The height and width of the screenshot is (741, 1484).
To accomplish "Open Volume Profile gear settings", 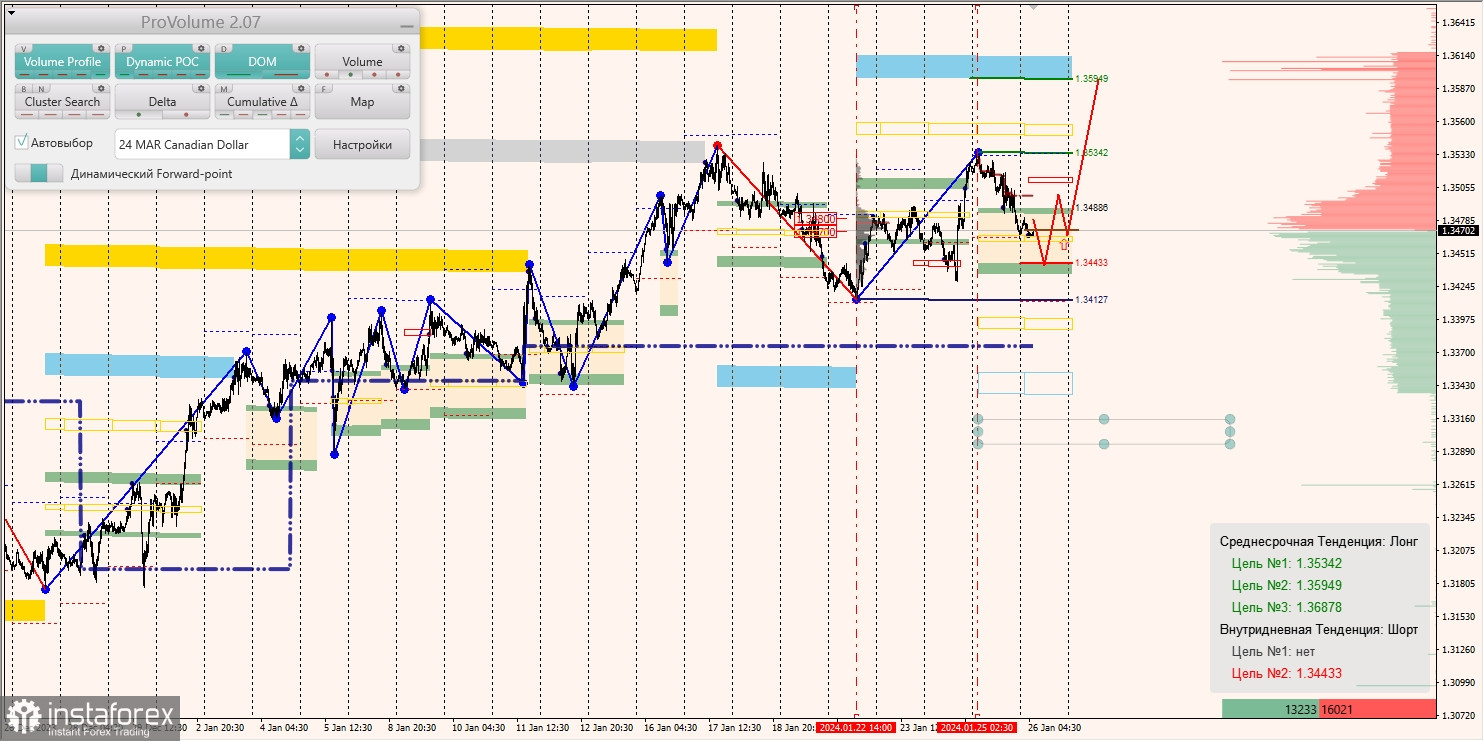I will (x=101, y=48).
